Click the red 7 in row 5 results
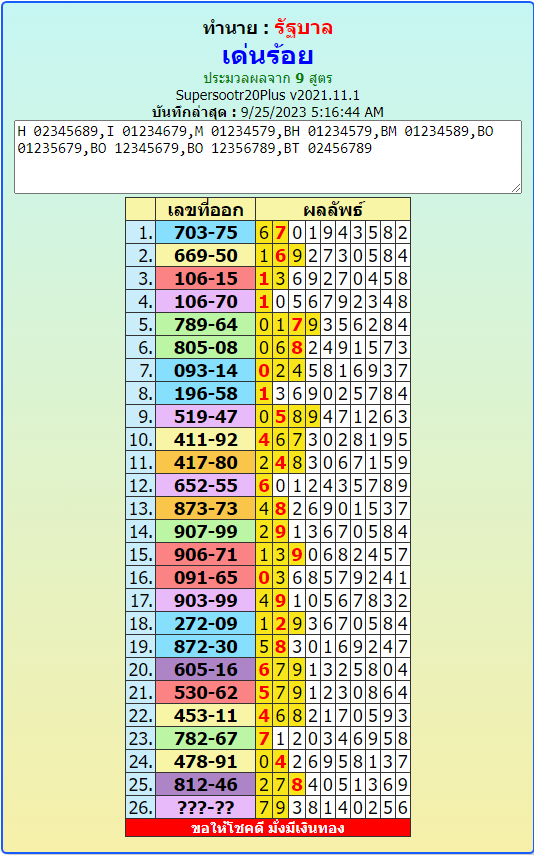The image size is (534, 855). [296, 325]
